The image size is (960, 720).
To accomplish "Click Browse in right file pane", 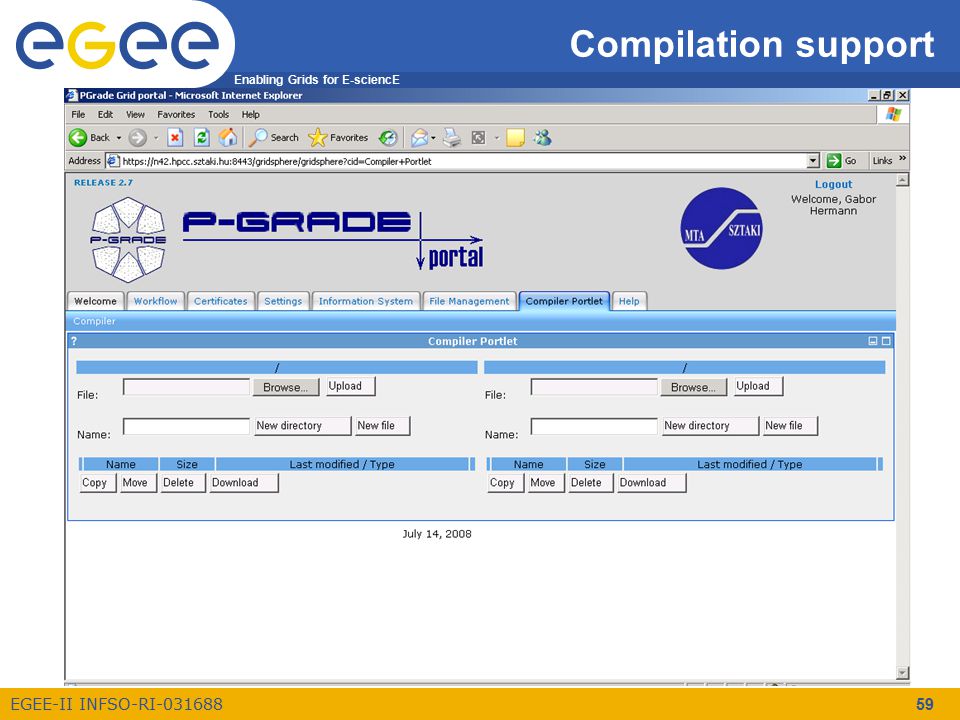I will (694, 387).
